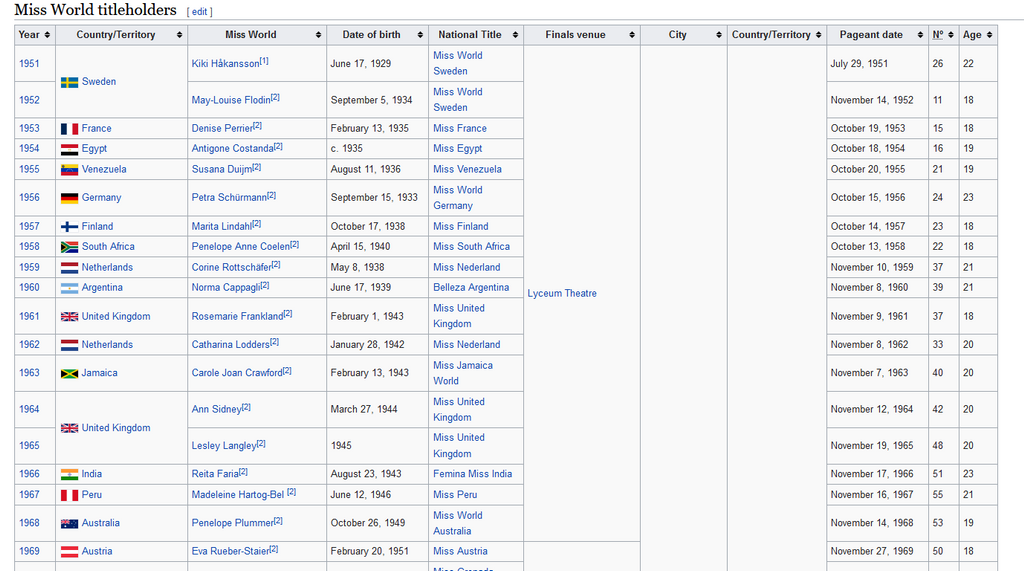Viewport: 1024px width, 571px height.
Task: Sort table by Year column arrows
Action: 47,35
